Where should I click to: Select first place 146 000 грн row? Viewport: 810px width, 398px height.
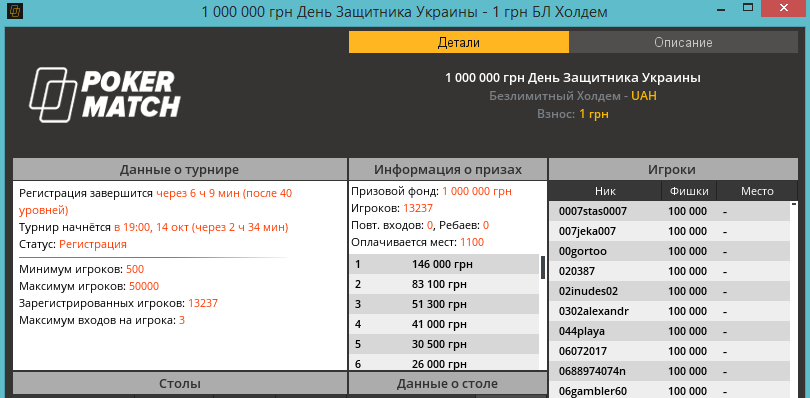tap(444, 264)
